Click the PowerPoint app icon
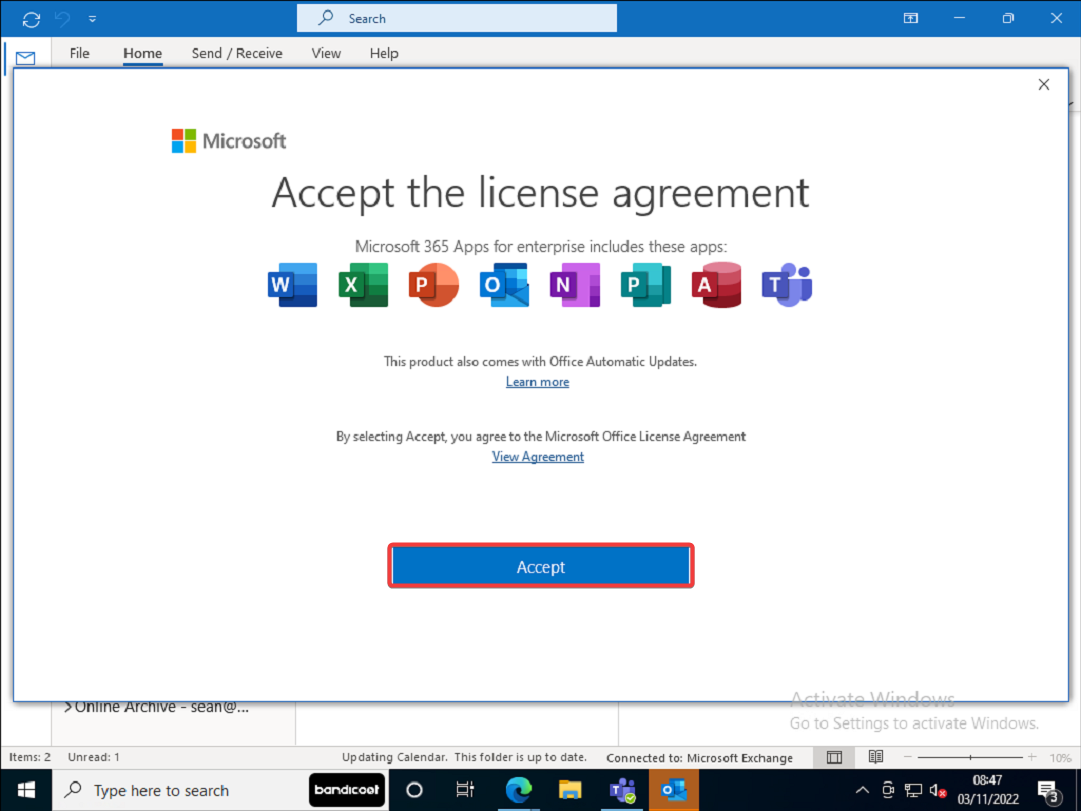Screen dimensions: 1081x811 click(x=433, y=285)
